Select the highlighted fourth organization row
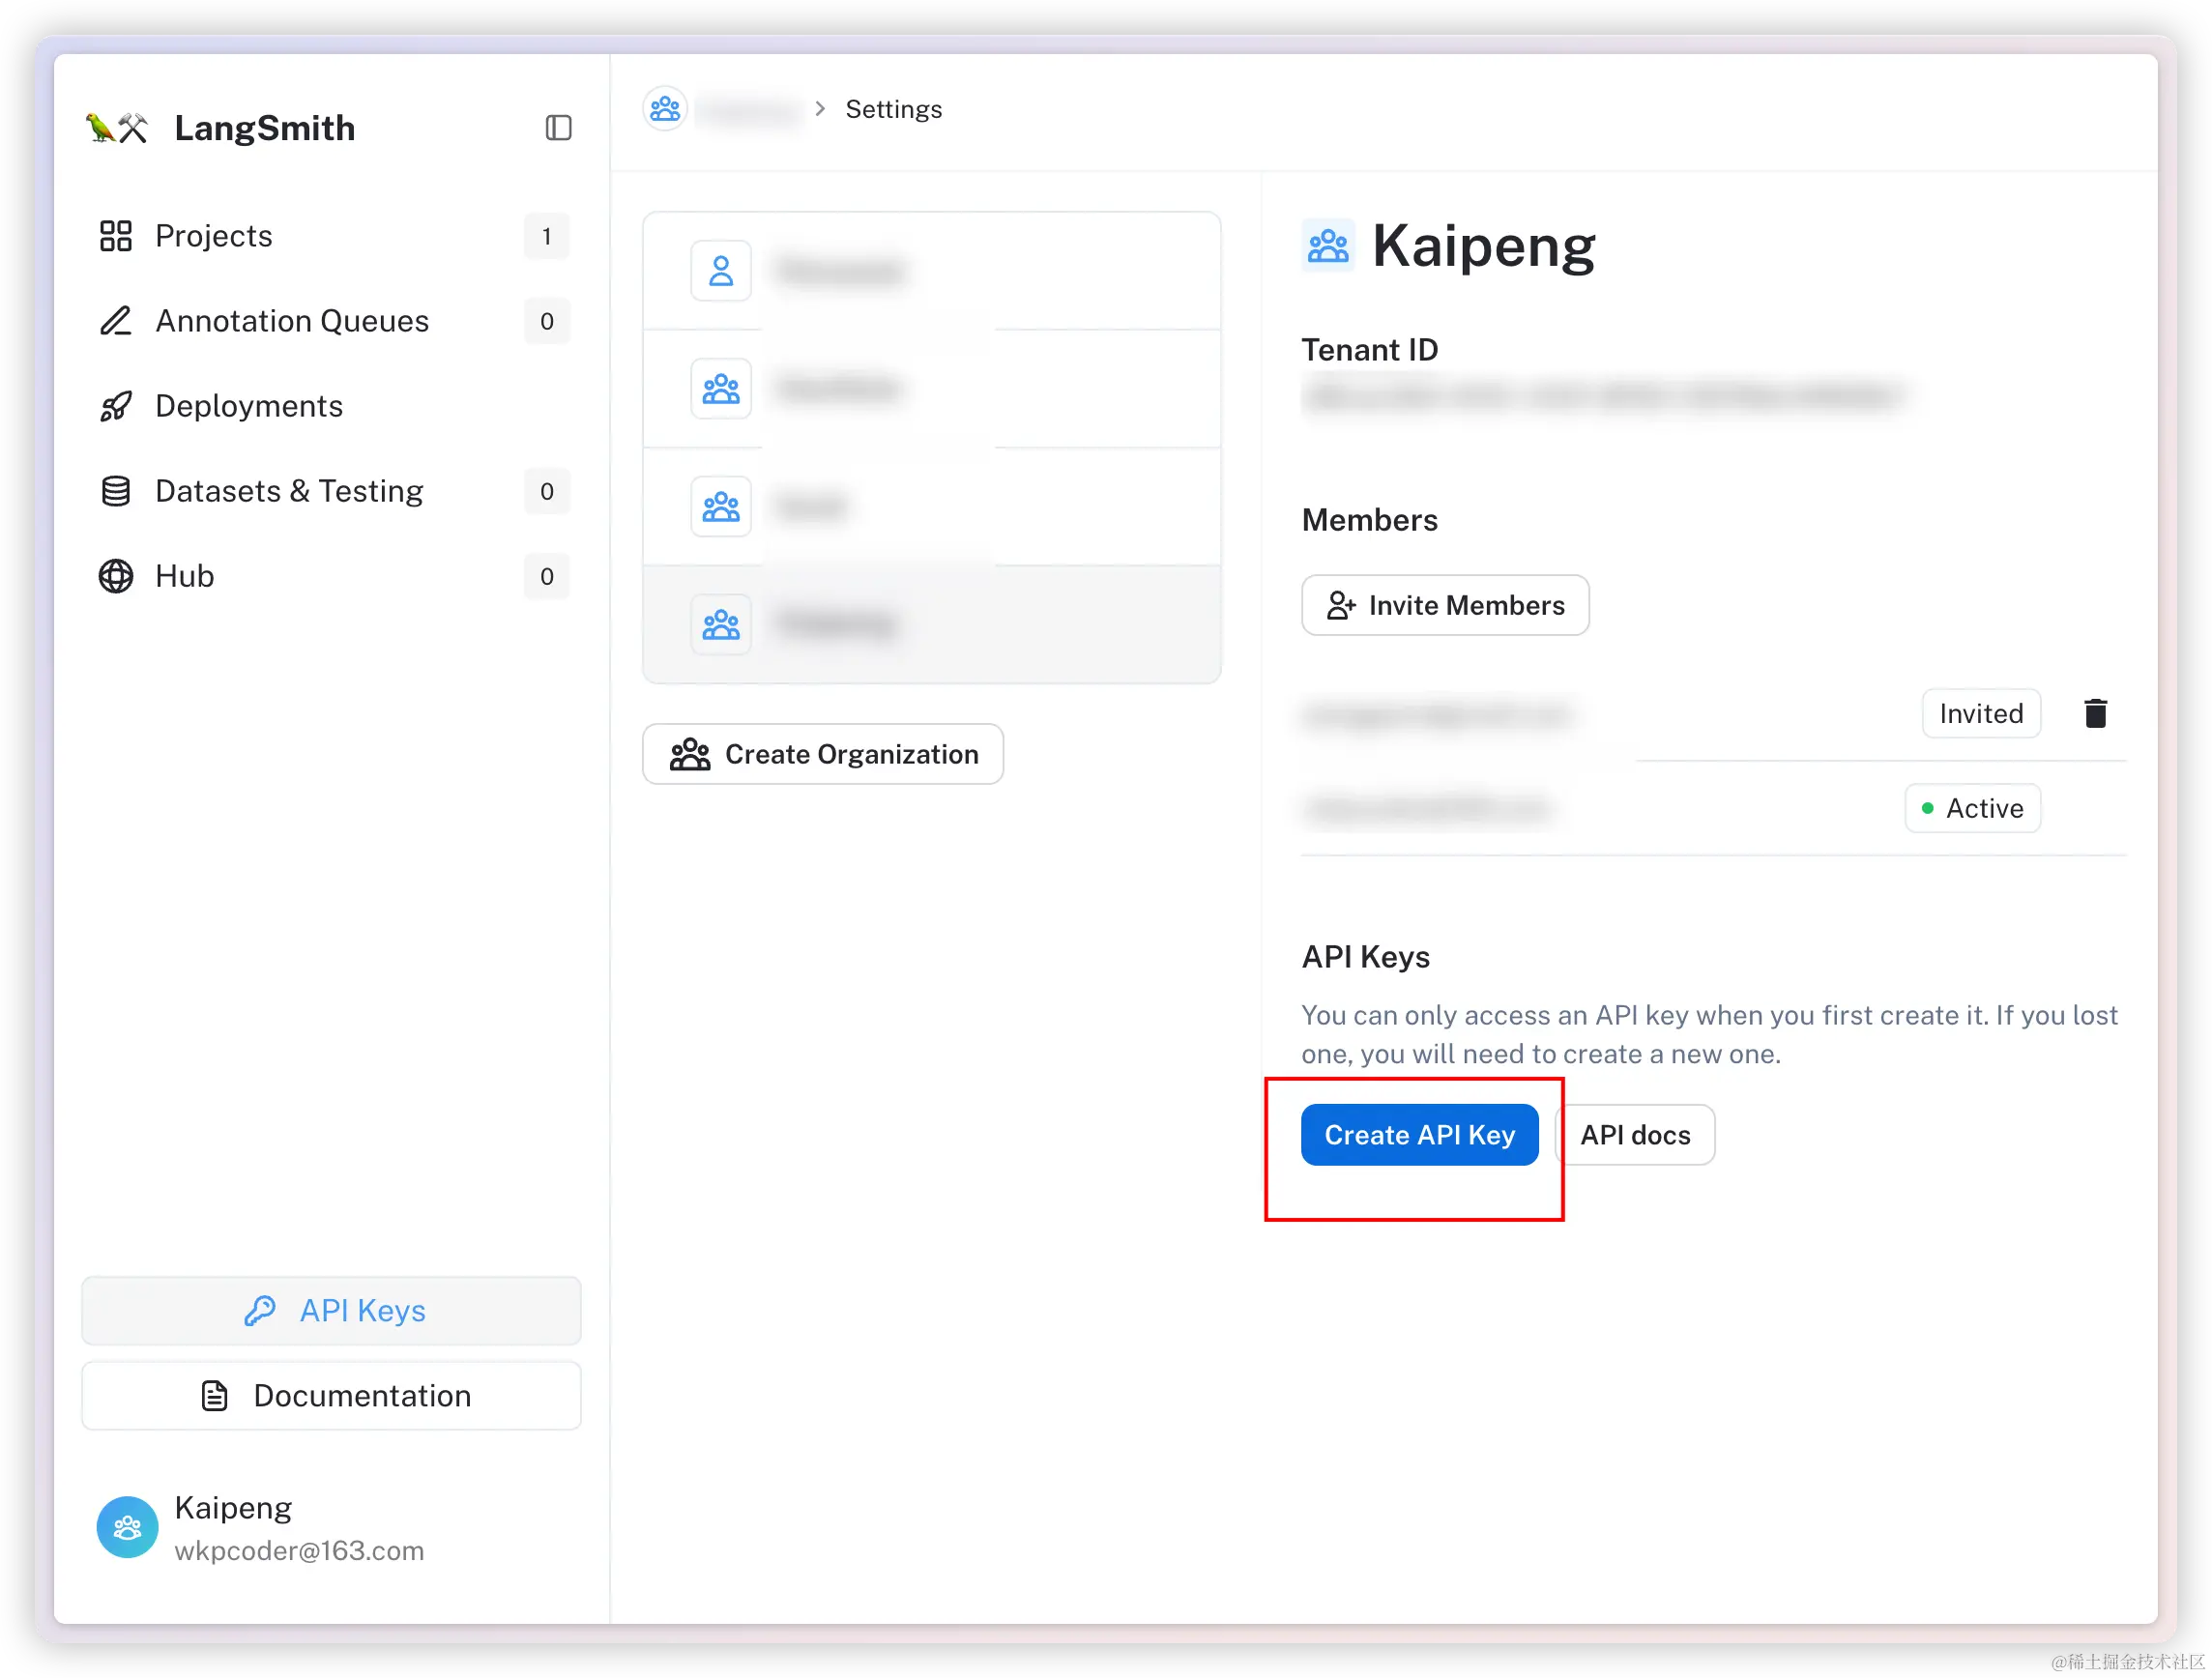Screen dimensions: 2212x1678 point(930,624)
